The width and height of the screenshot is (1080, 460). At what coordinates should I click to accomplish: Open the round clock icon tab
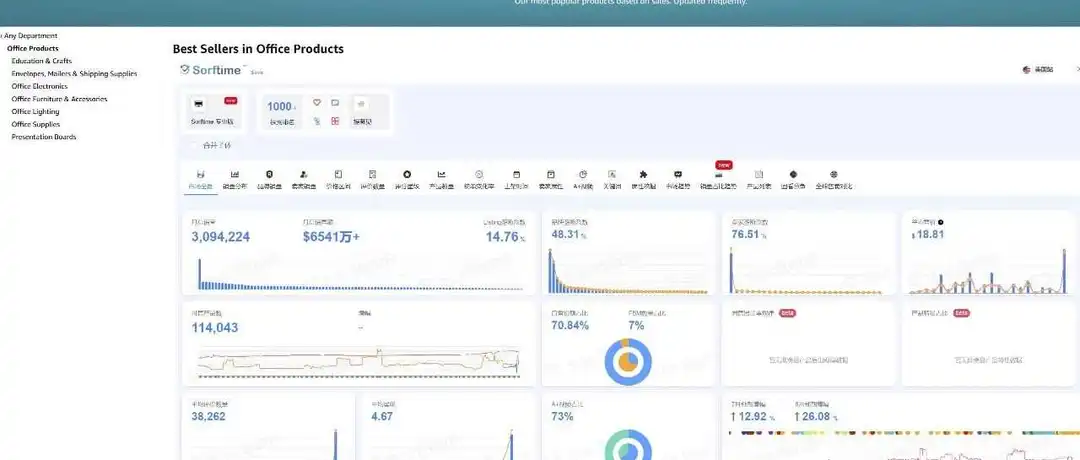(479, 180)
